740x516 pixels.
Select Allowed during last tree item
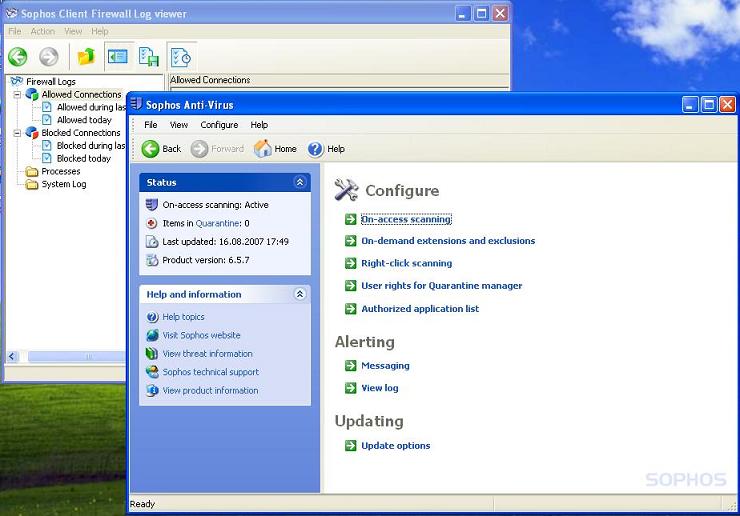coord(92,107)
